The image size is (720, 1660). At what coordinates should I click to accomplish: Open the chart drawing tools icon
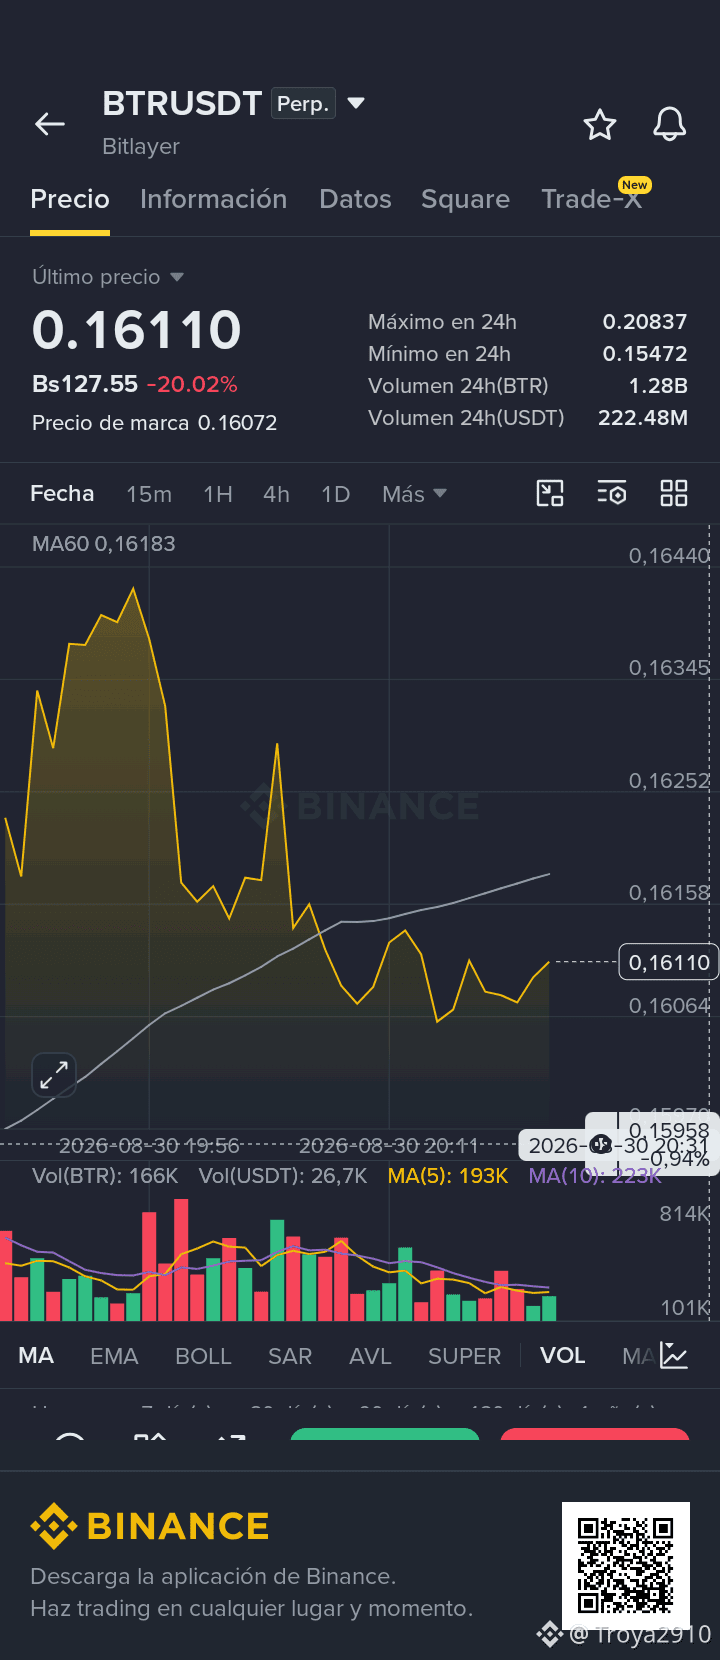[550, 493]
